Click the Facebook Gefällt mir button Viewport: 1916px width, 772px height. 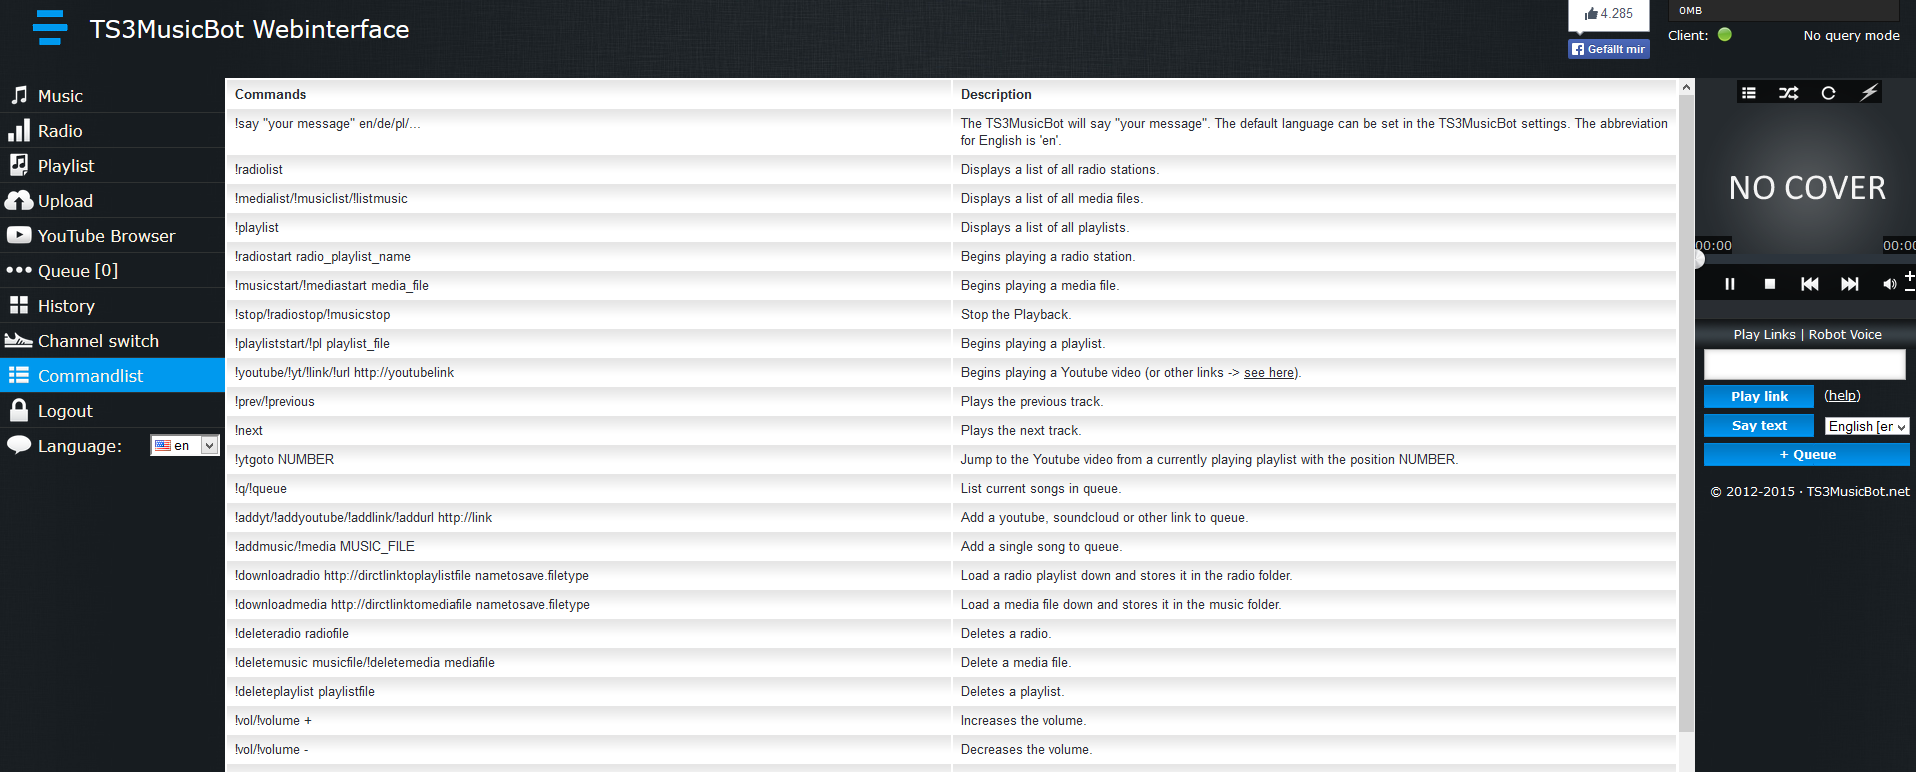1608,49
